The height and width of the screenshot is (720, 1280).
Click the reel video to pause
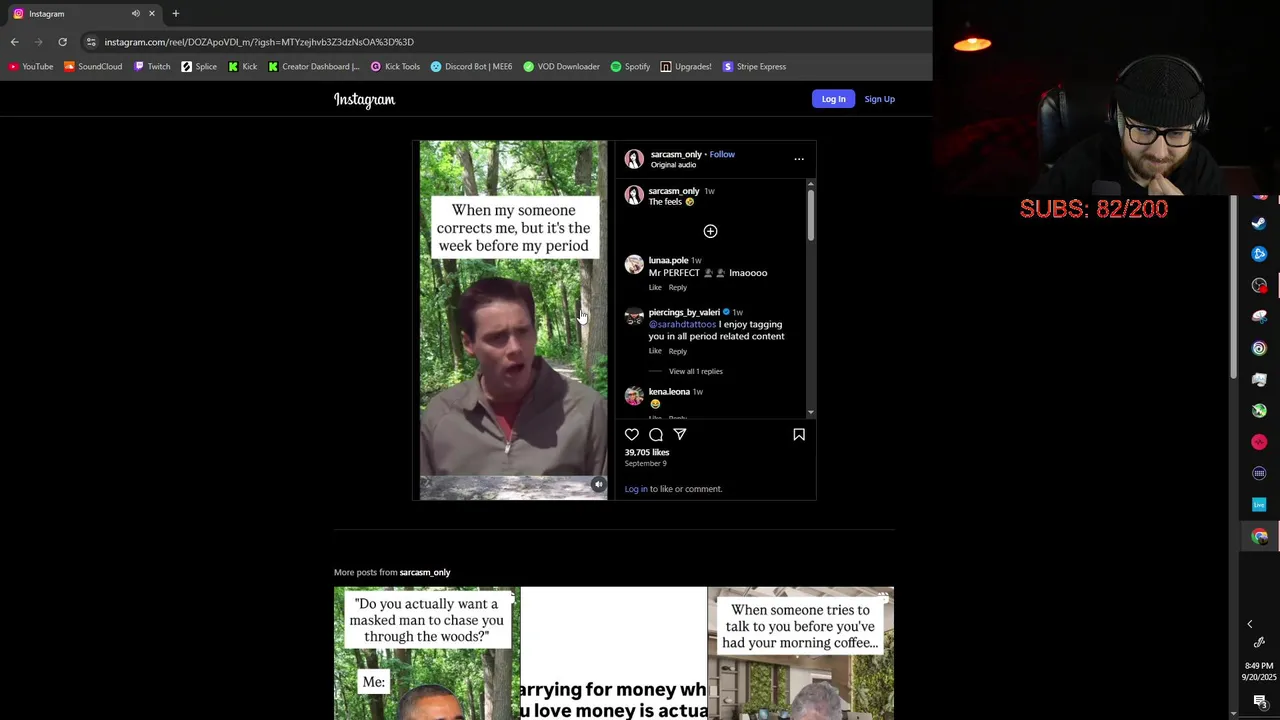point(513,319)
